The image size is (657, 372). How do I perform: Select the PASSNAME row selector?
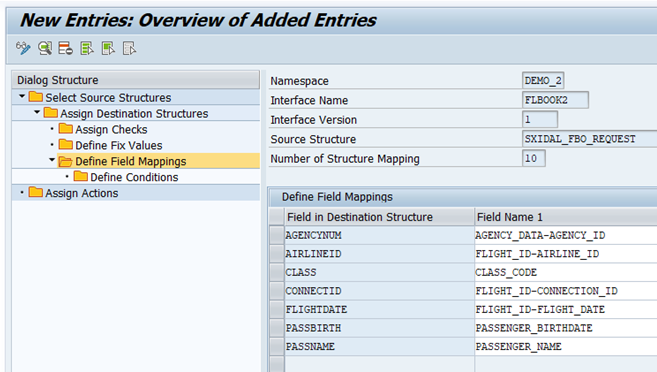point(277,346)
